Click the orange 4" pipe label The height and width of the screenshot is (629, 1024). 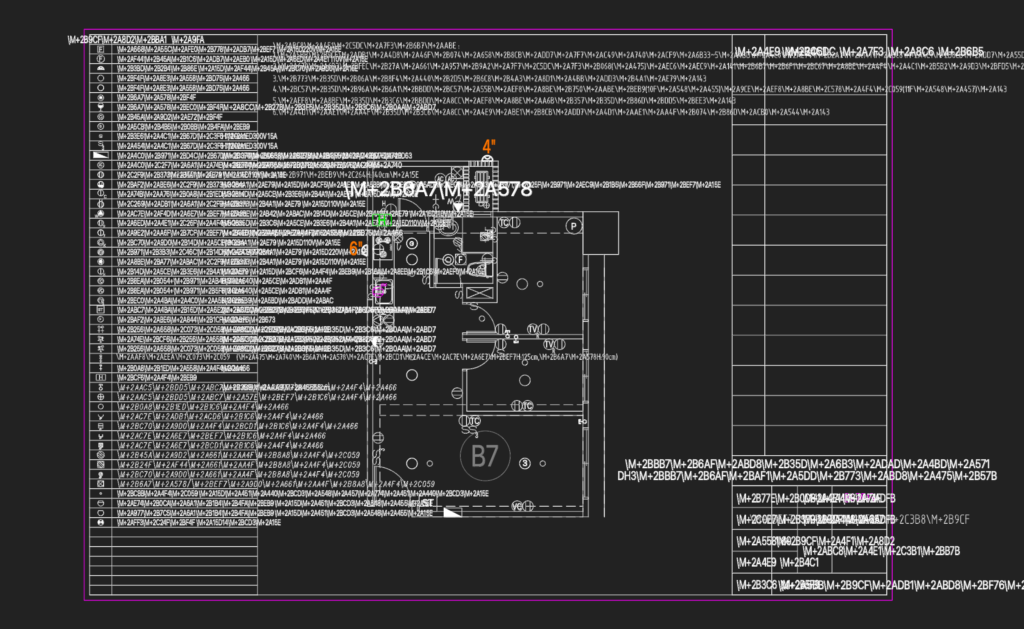(489, 146)
